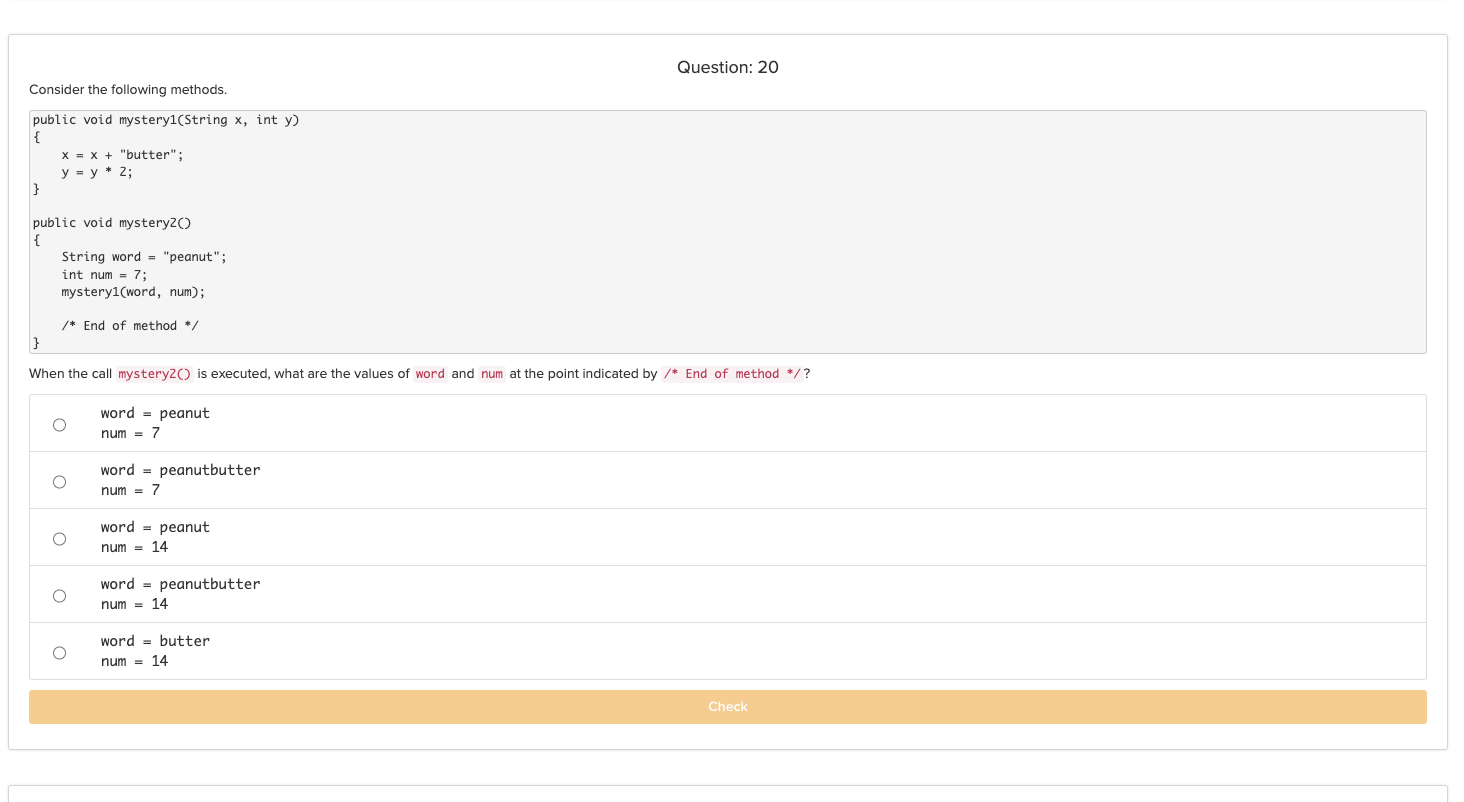Click the line mystery1(word, num);
Image resolution: width=1464 pixels, height=802 pixels.
coord(133,291)
